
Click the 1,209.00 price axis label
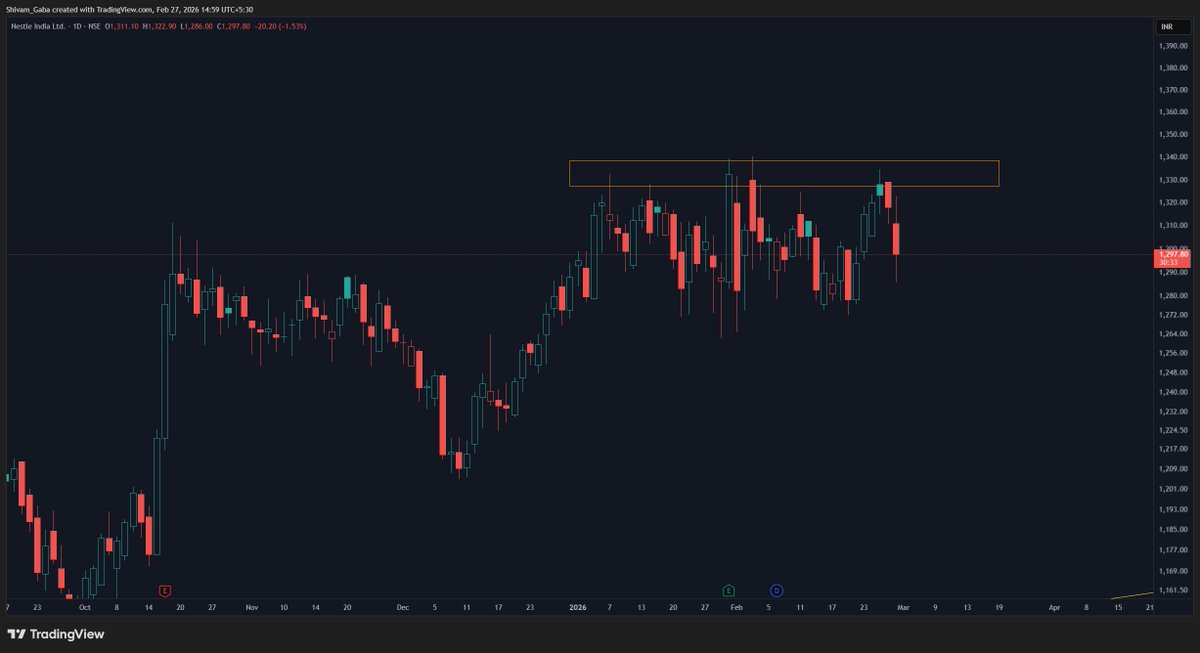1171,469
